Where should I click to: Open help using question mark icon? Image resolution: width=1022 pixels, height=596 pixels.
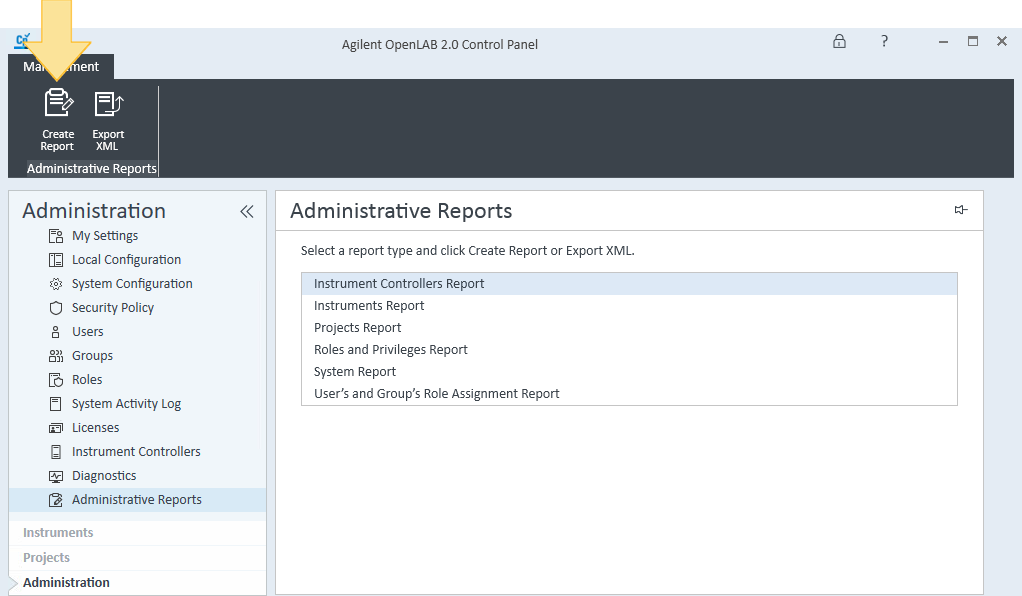[884, 41]
